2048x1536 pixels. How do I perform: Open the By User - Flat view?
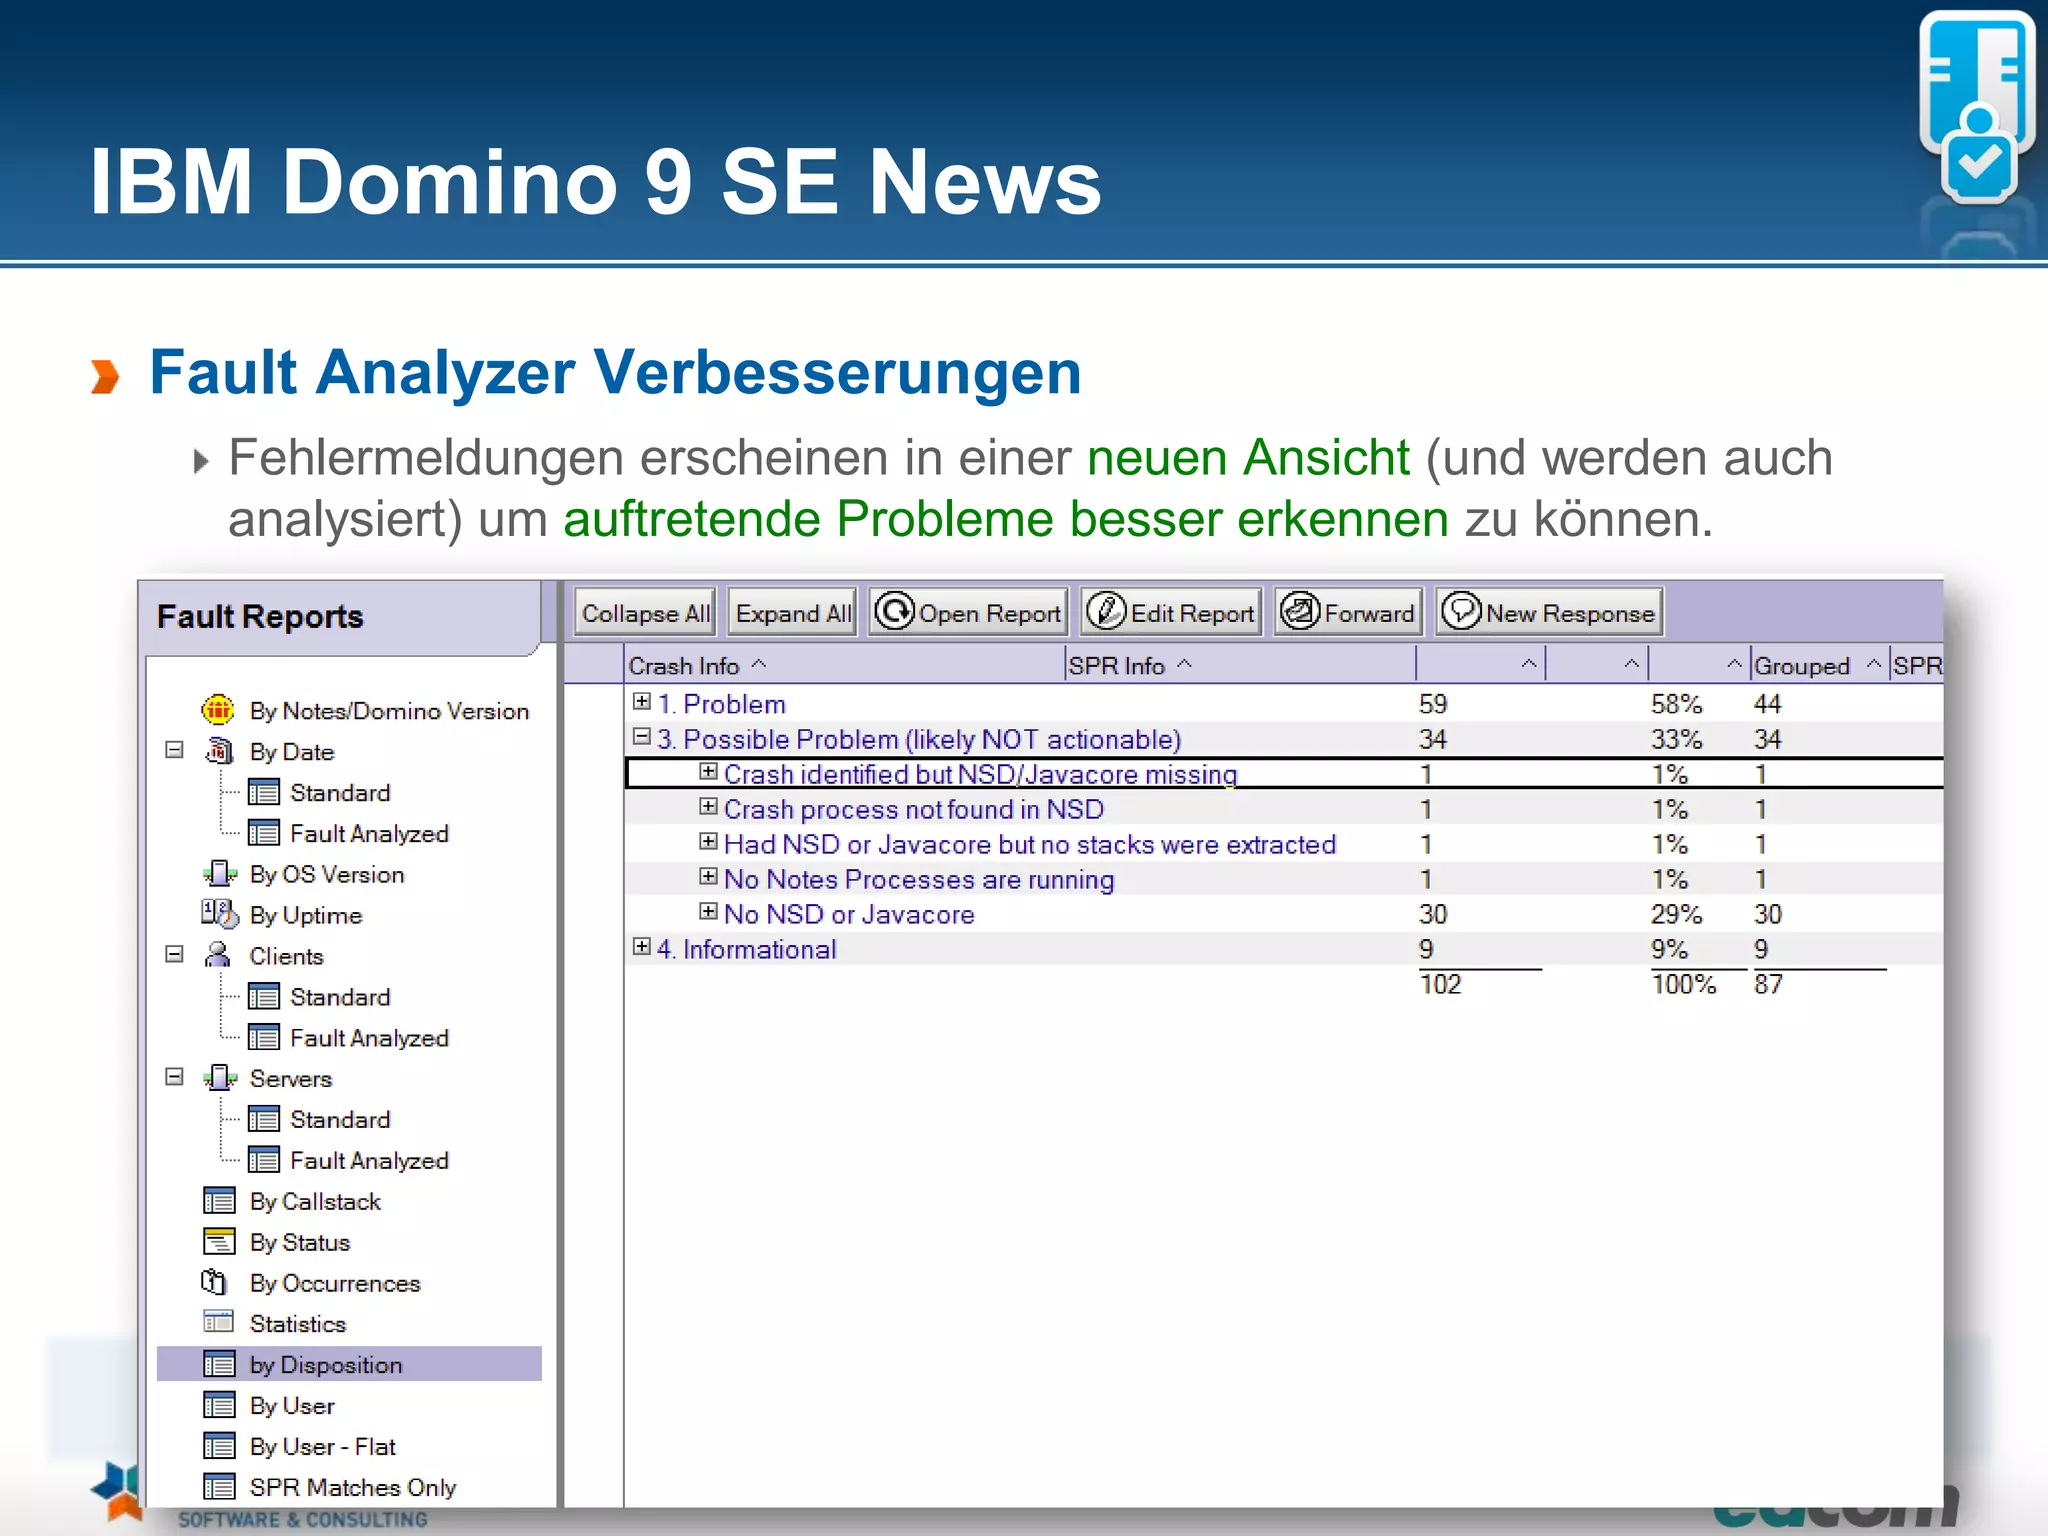pyautogui.click(x=322, y=1447)
